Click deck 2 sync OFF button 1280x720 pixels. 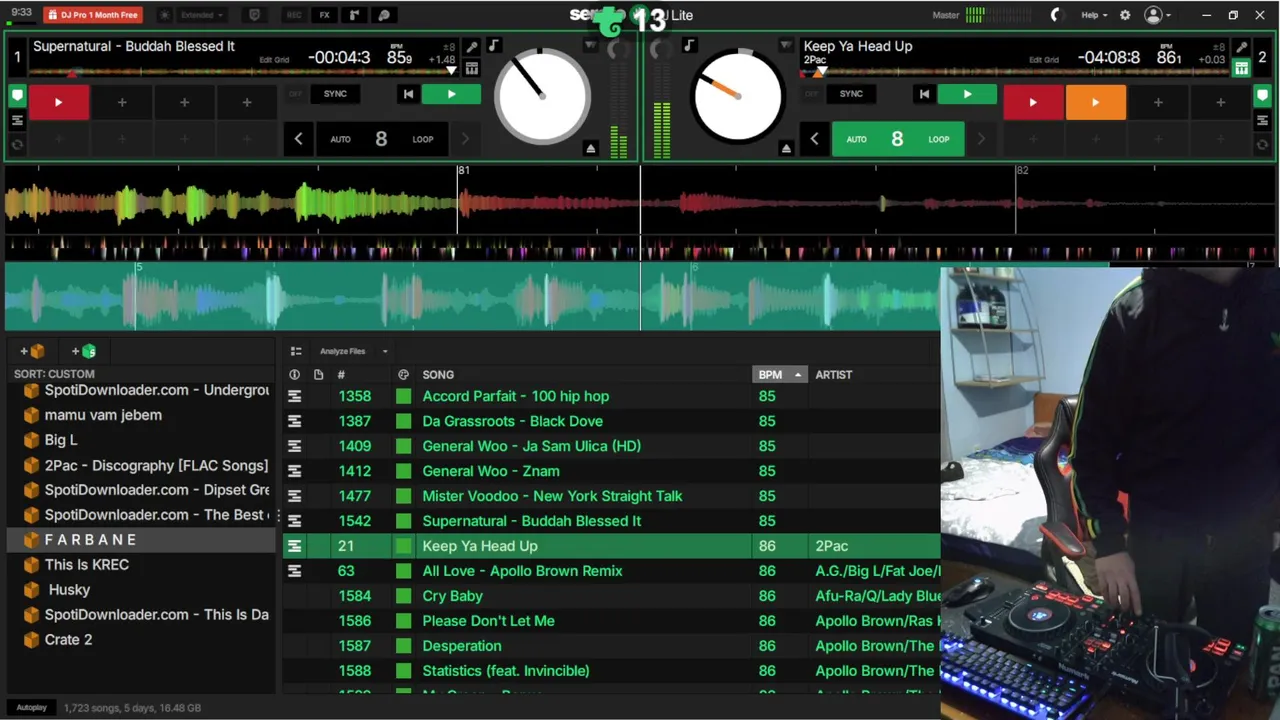811,94
